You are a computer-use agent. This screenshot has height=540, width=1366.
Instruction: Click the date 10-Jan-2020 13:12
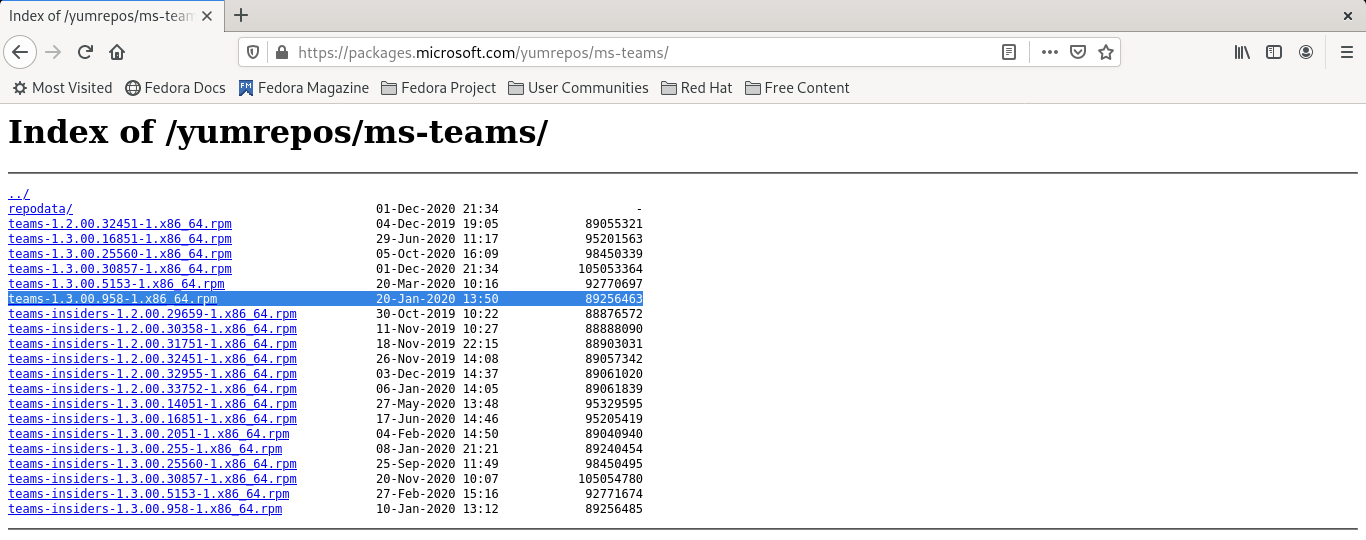click(437, 509)
